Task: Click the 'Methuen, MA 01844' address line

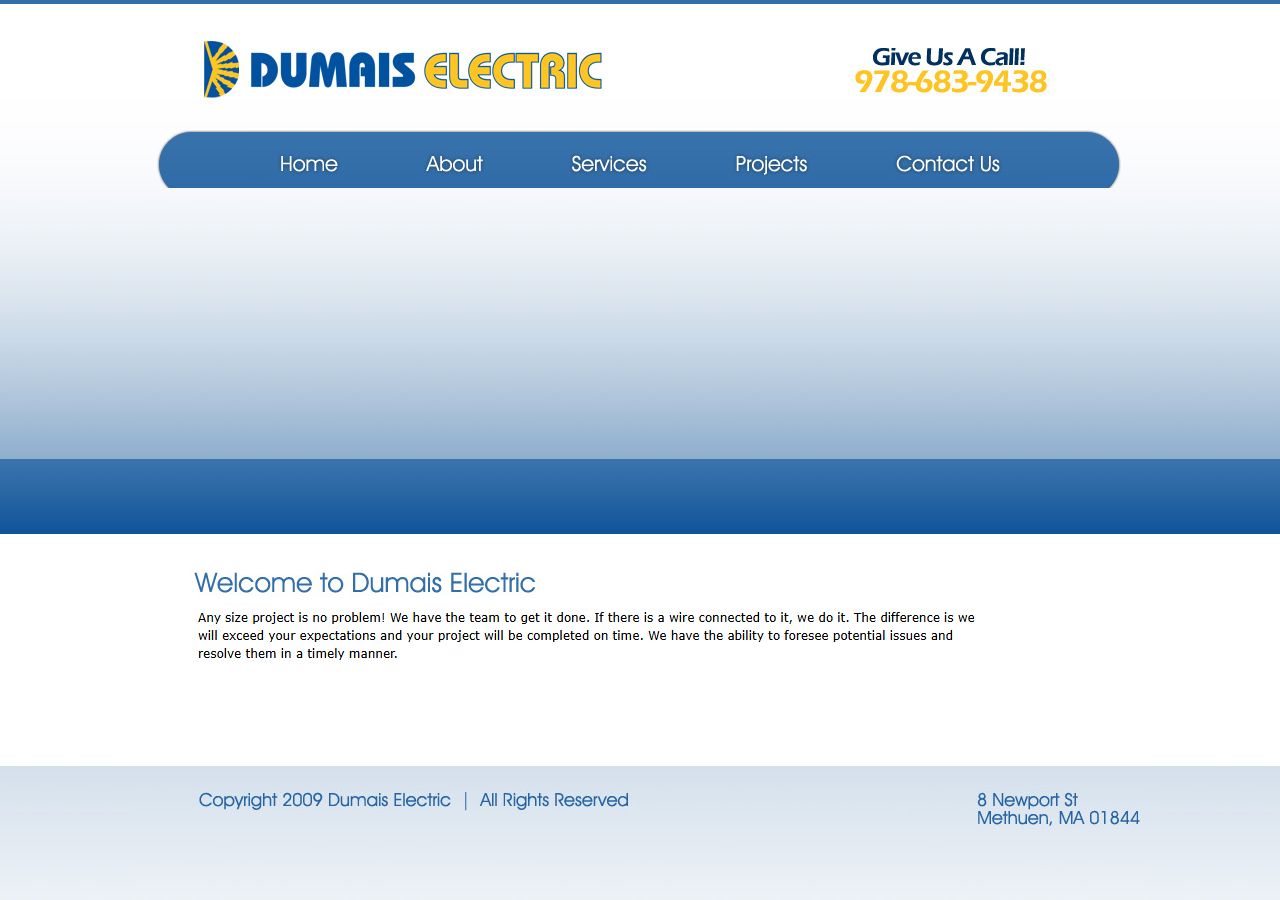Action: pos(1058,818)
